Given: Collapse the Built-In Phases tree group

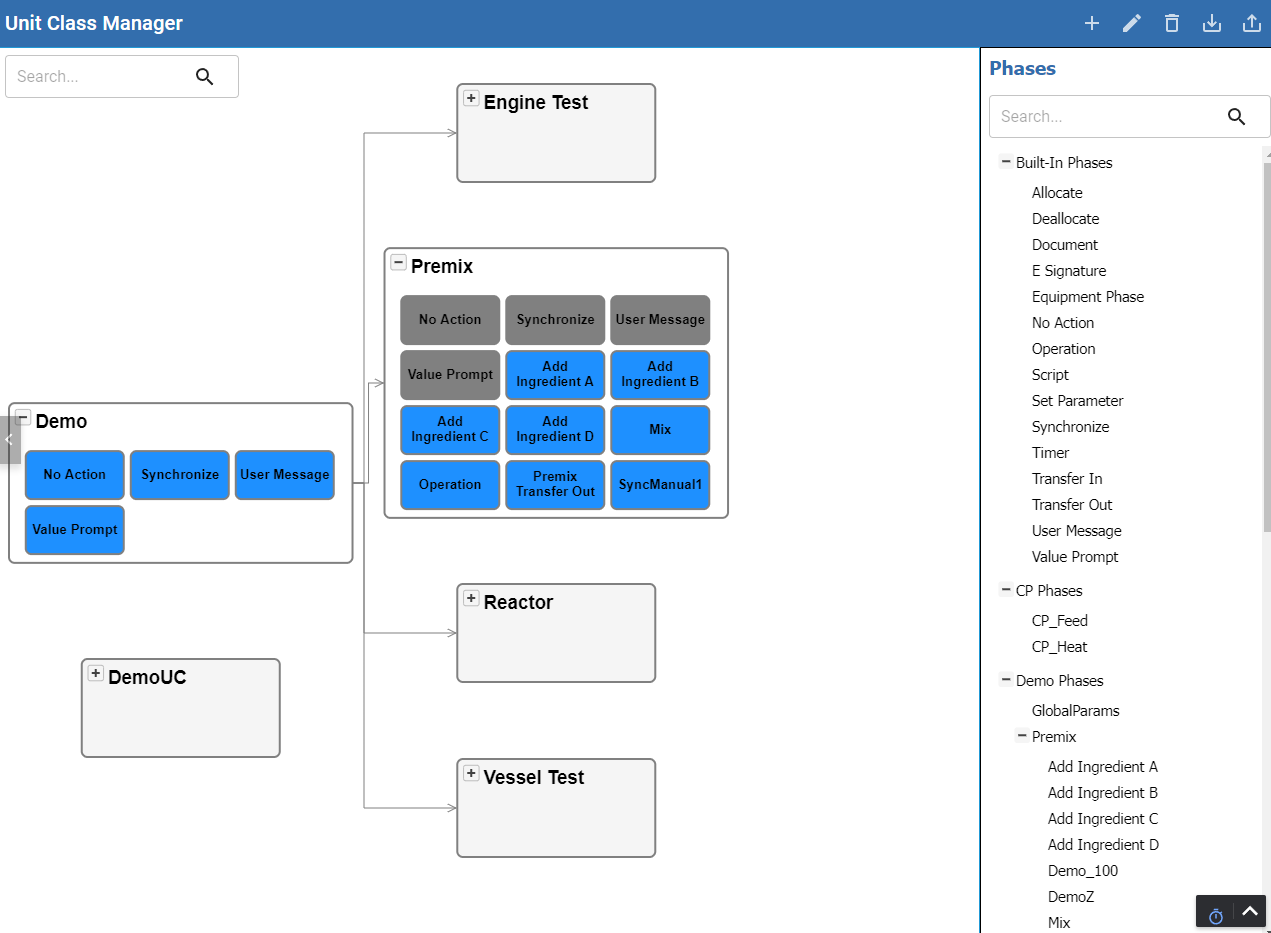Looking at the screenshot, I should pyautogui.click(x=1005, y=162).
